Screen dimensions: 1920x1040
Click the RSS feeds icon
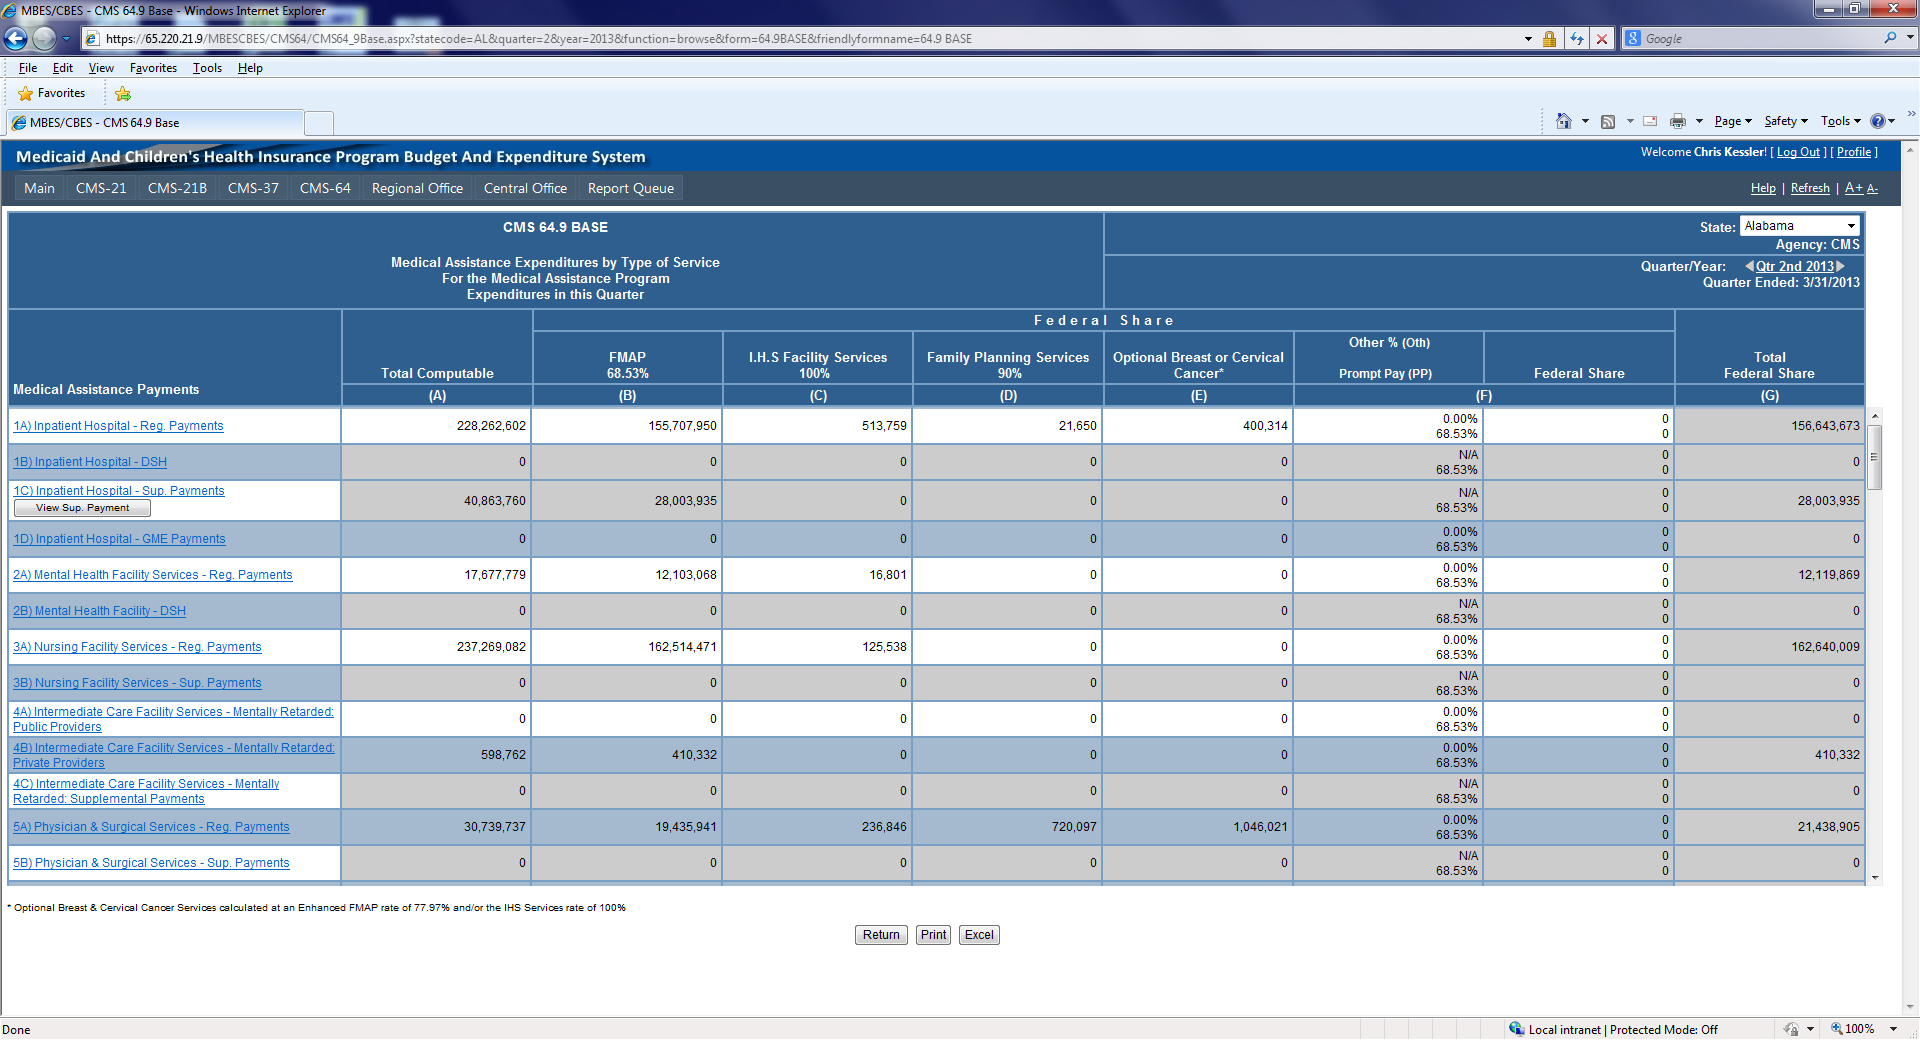1608,121
